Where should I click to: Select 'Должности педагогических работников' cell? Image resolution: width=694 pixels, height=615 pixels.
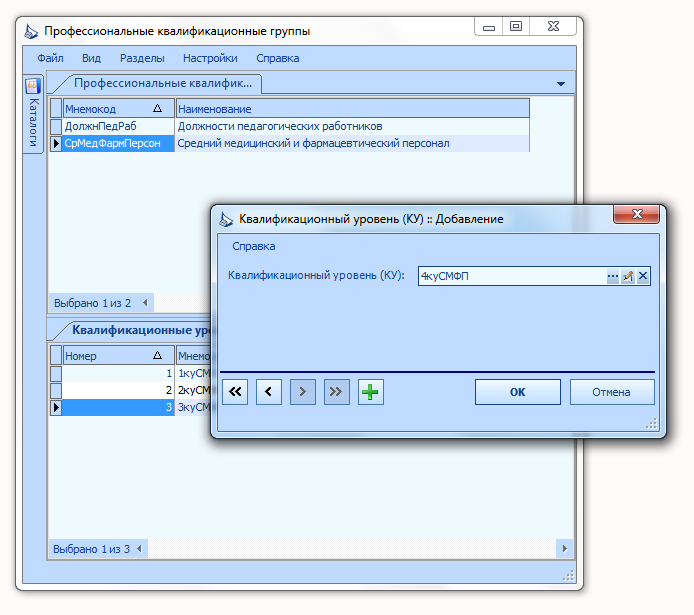(352, 126)
